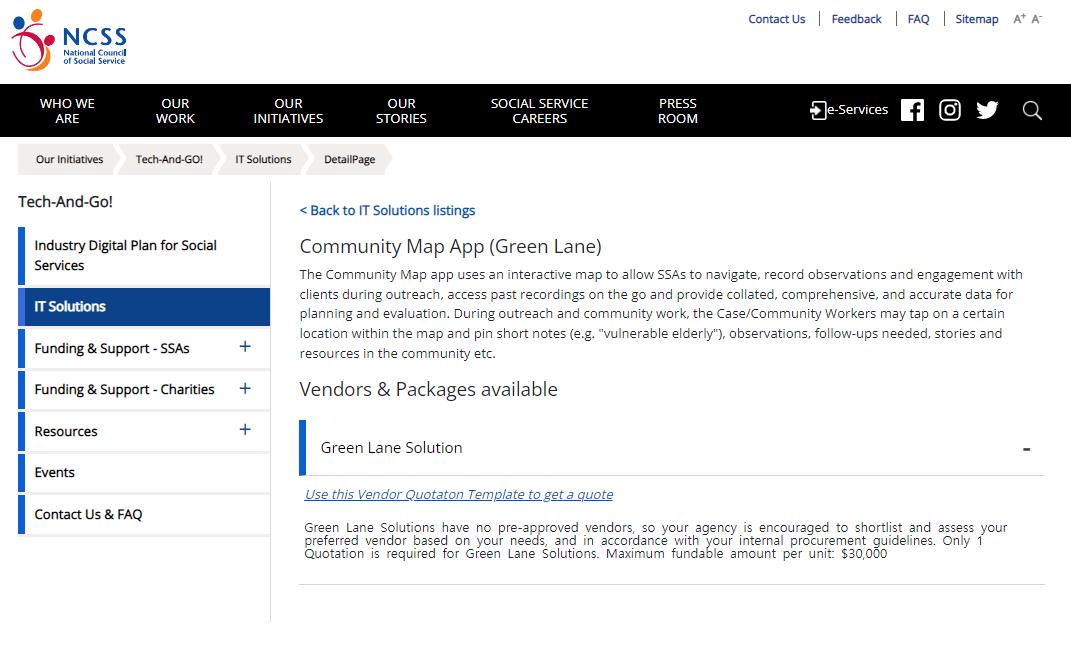This screenshot has height=648, width=1071.
Task: Open SOCIAL SERVICE CAREERS menu
Action: [539, 111]
